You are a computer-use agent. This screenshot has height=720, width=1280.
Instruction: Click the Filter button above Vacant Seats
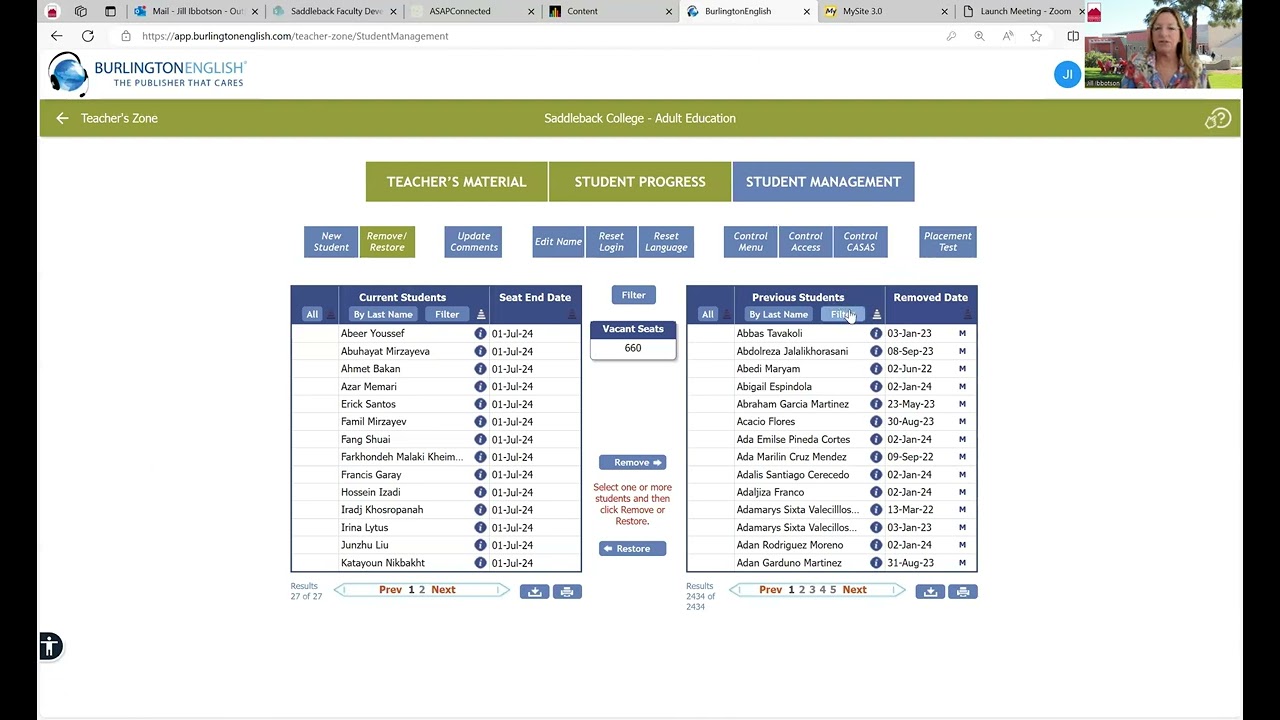pyautogui.click(x=633, y=296)
